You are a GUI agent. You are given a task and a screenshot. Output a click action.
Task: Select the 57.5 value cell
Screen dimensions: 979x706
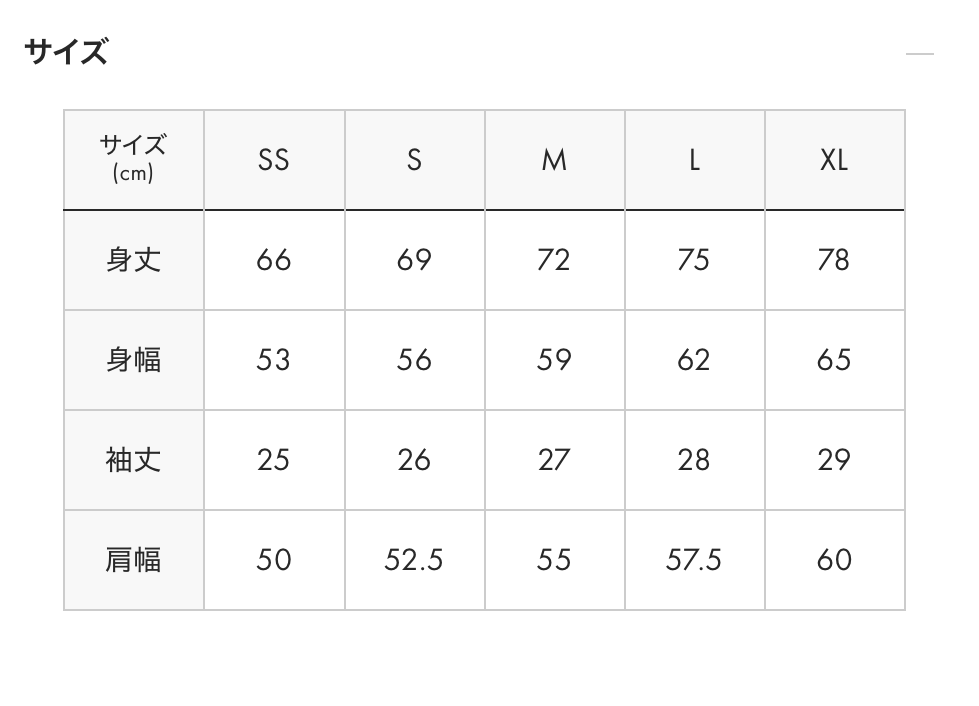tap(694, 560)
